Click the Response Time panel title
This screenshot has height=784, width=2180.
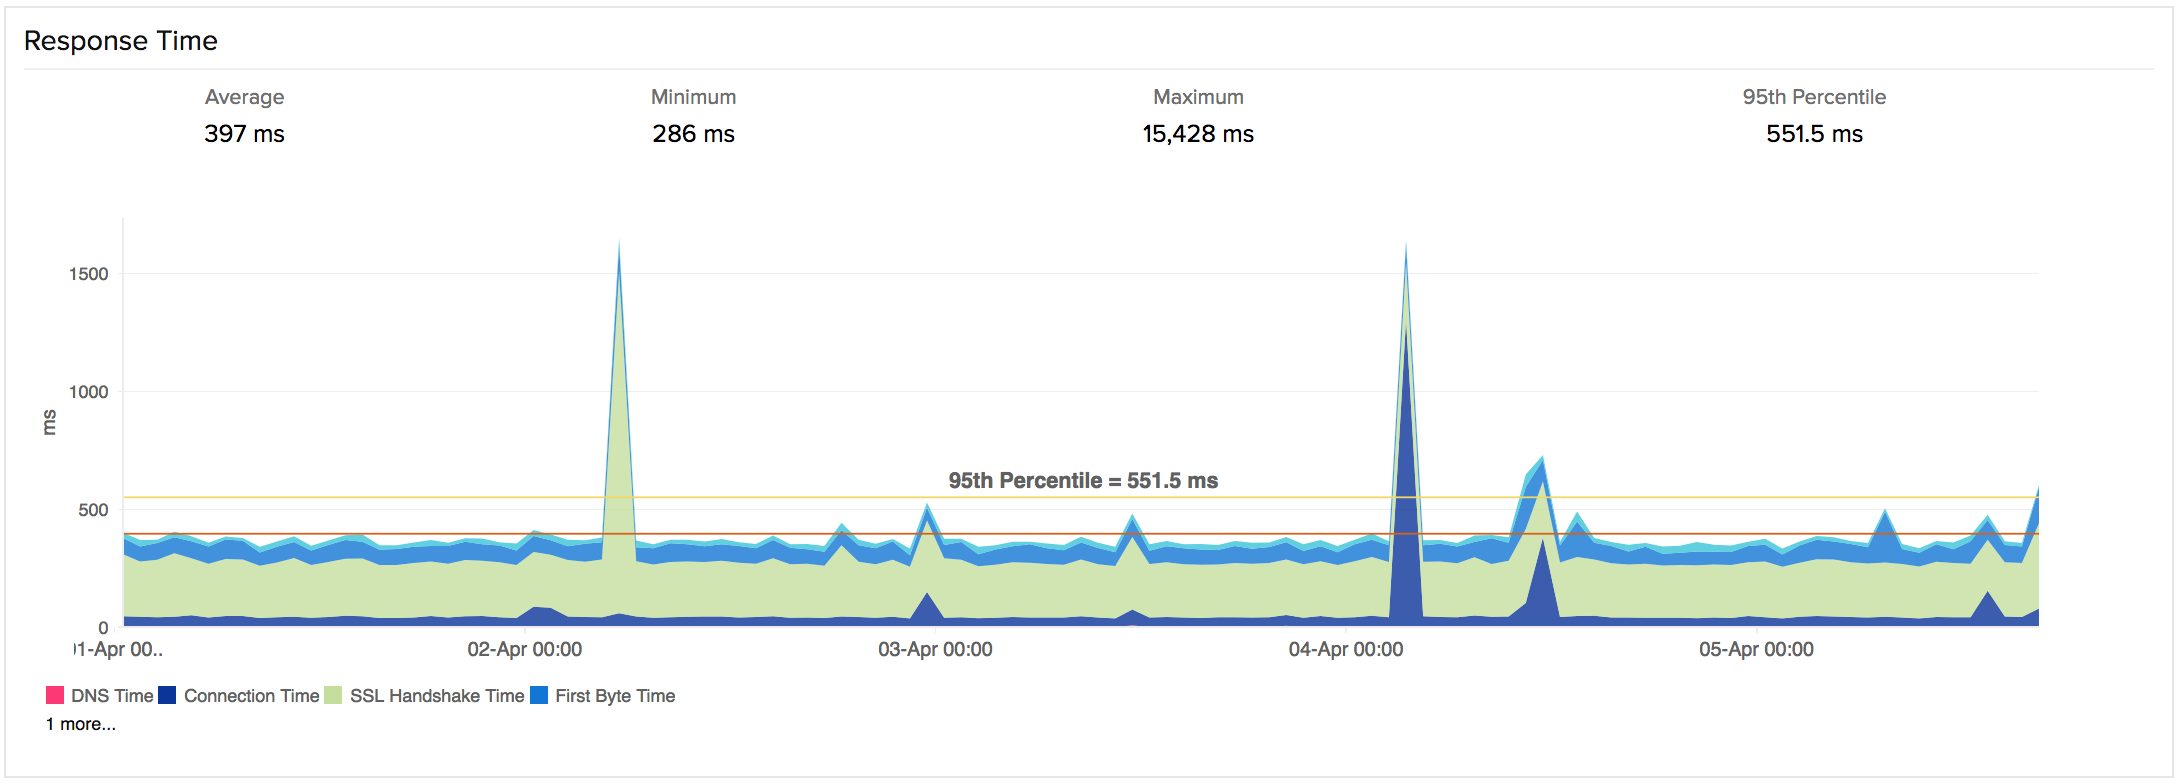(x=121, y=41)
